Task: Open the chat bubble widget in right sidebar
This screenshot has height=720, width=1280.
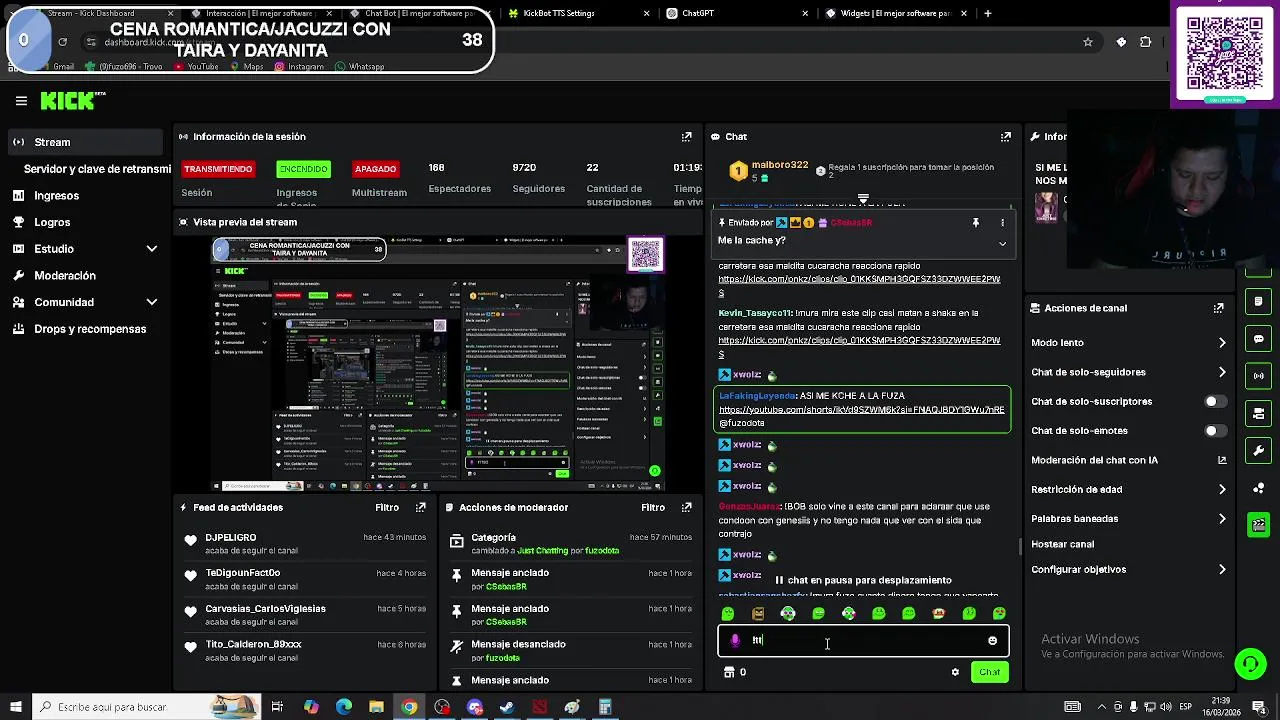Action: [x=1258, y=339]
